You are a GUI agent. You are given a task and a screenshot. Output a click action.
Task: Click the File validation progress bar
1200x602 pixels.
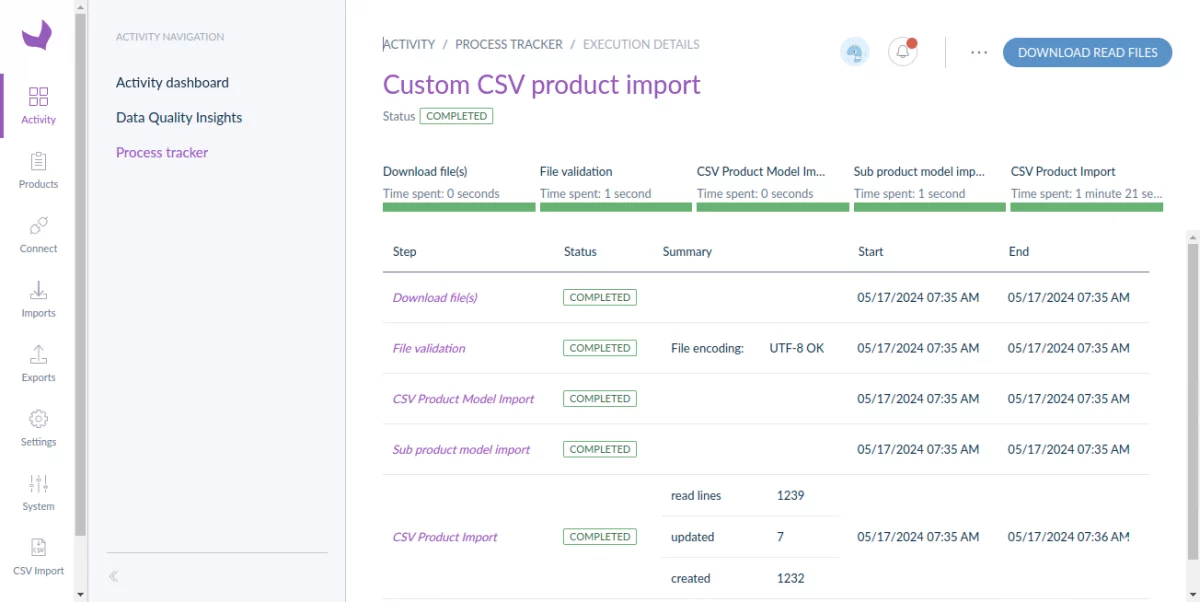615,207
